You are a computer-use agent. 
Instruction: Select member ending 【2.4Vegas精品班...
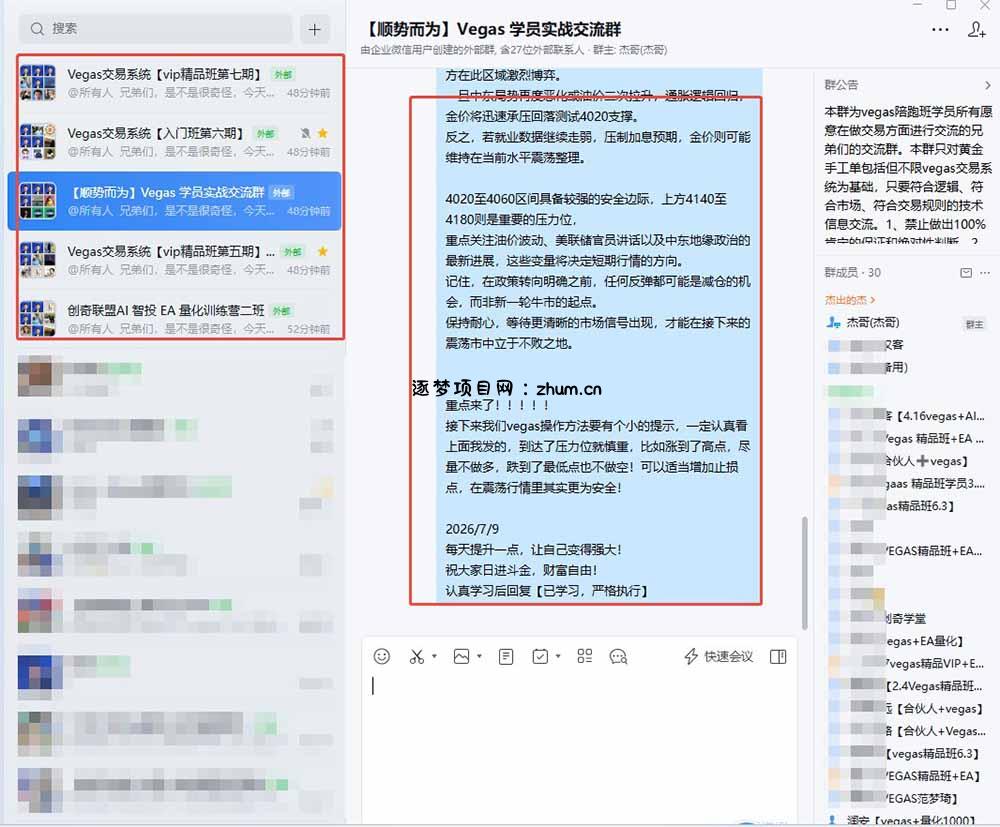coord(906,686)
